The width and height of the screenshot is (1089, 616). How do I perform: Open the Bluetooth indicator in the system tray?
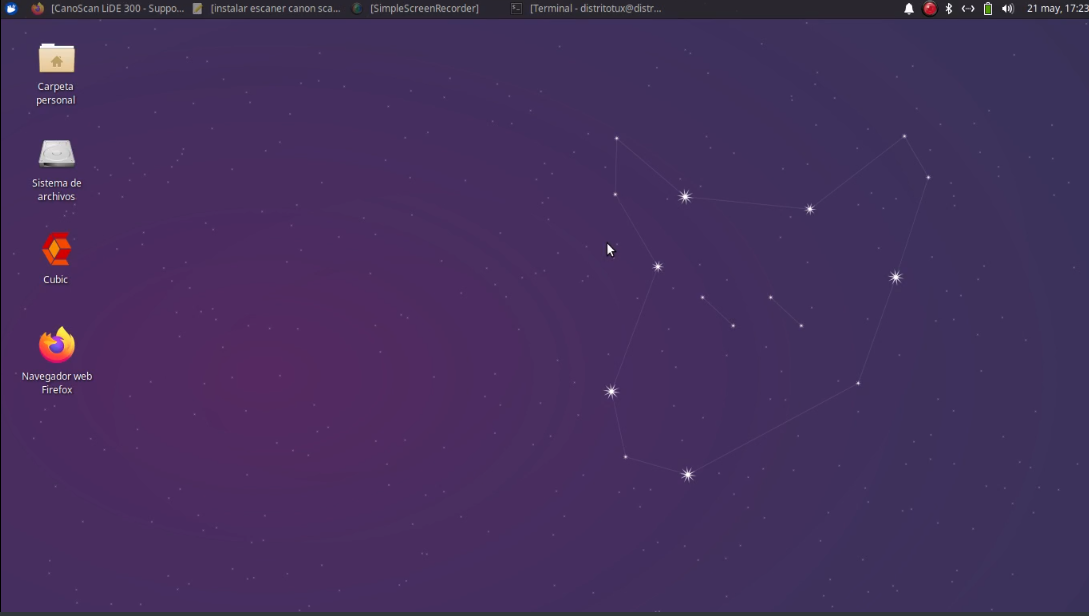[947, 8]
